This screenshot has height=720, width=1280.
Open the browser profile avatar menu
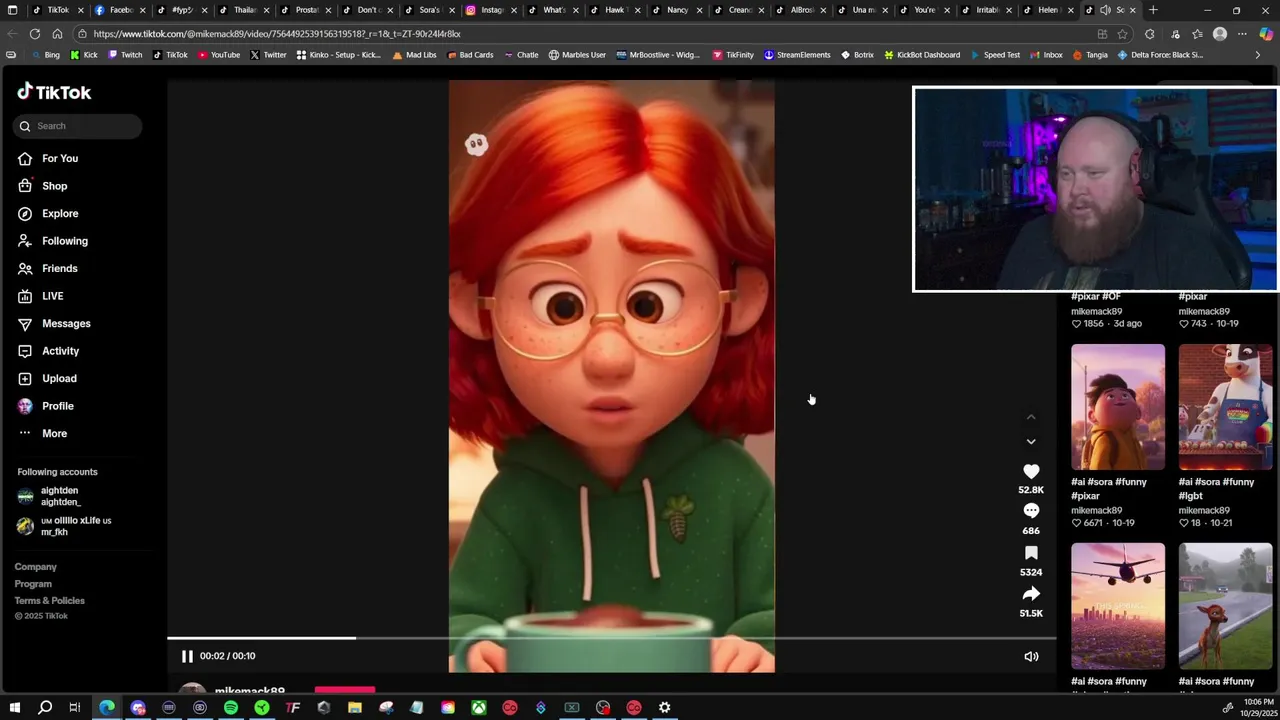(1220, 34)
